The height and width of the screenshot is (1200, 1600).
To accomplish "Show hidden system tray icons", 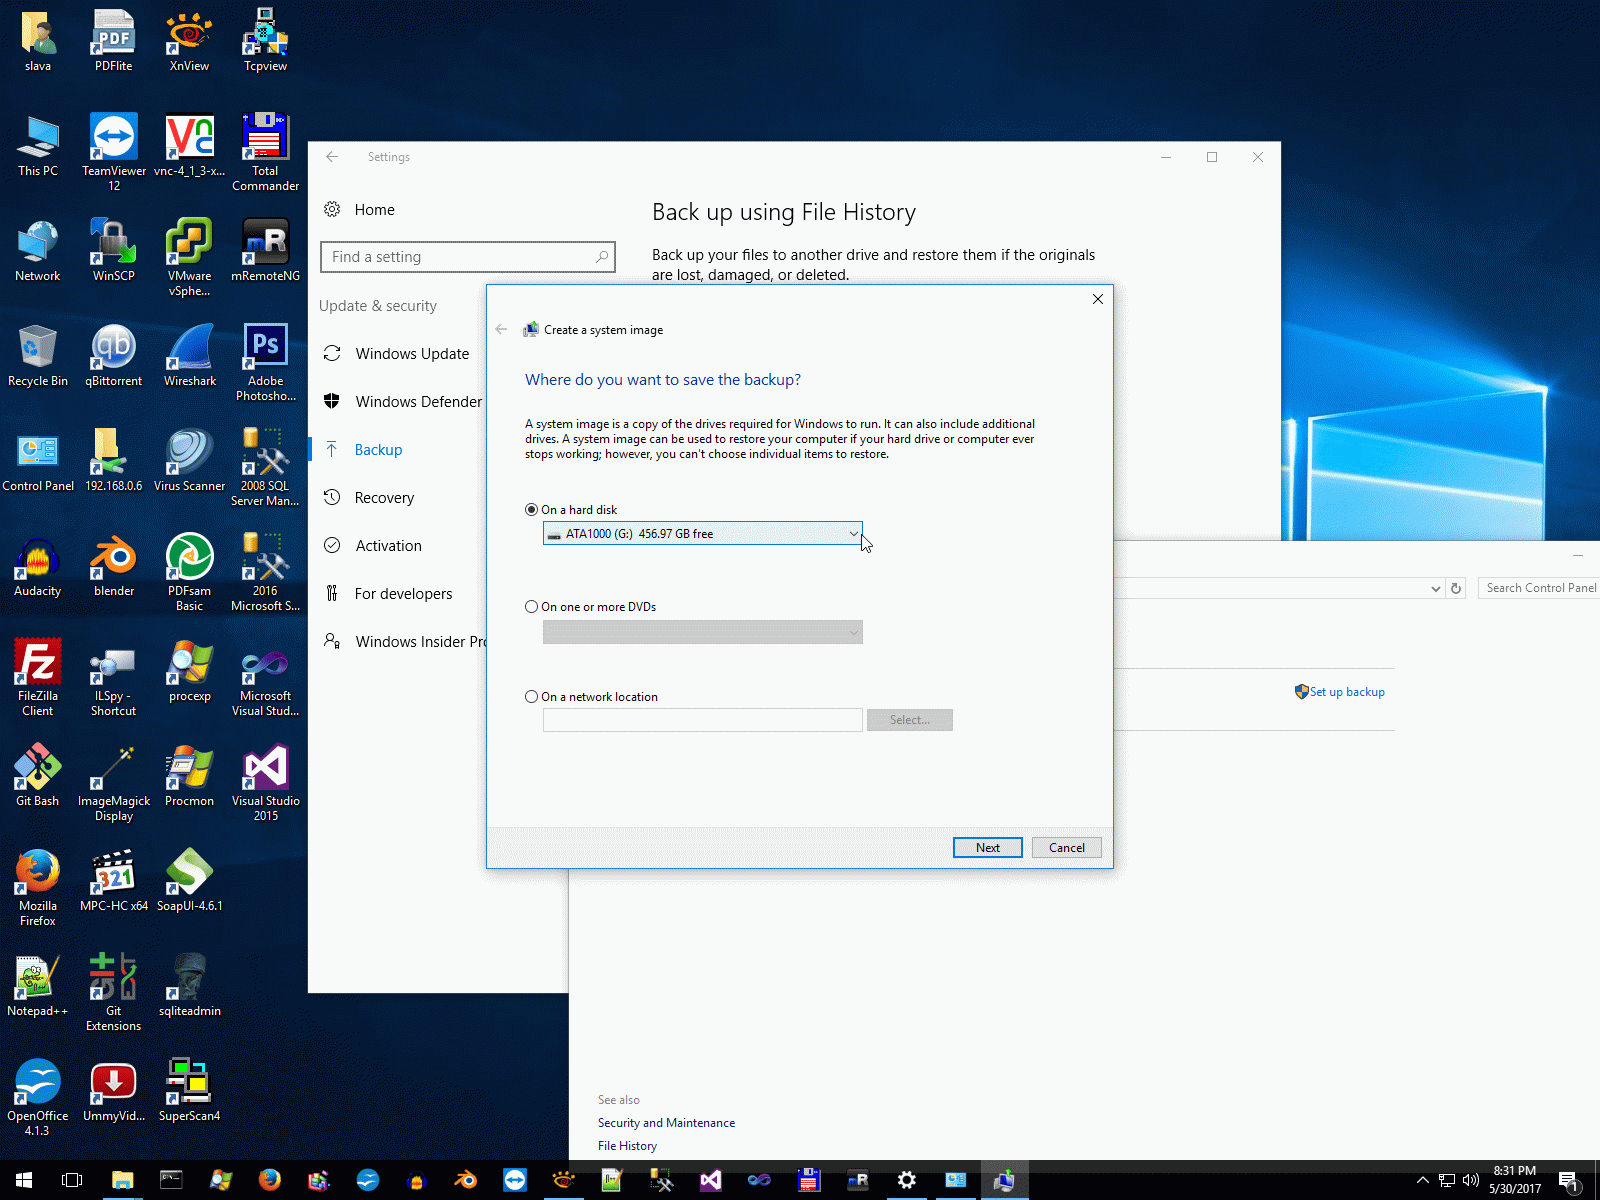I will tap(1422, 1180).
